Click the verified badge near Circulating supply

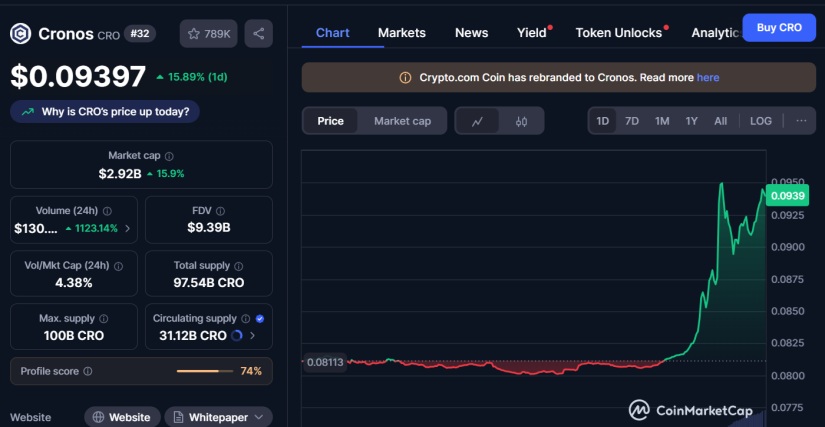click(x=260, y=319)
